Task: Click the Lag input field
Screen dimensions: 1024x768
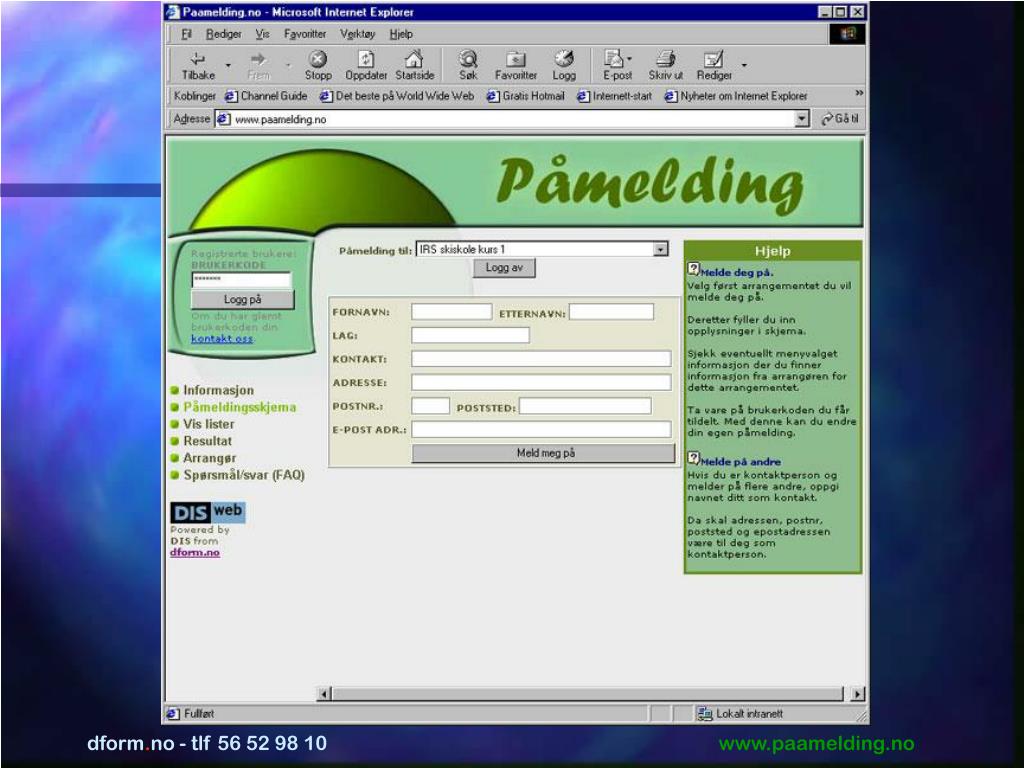Action: 470,336
